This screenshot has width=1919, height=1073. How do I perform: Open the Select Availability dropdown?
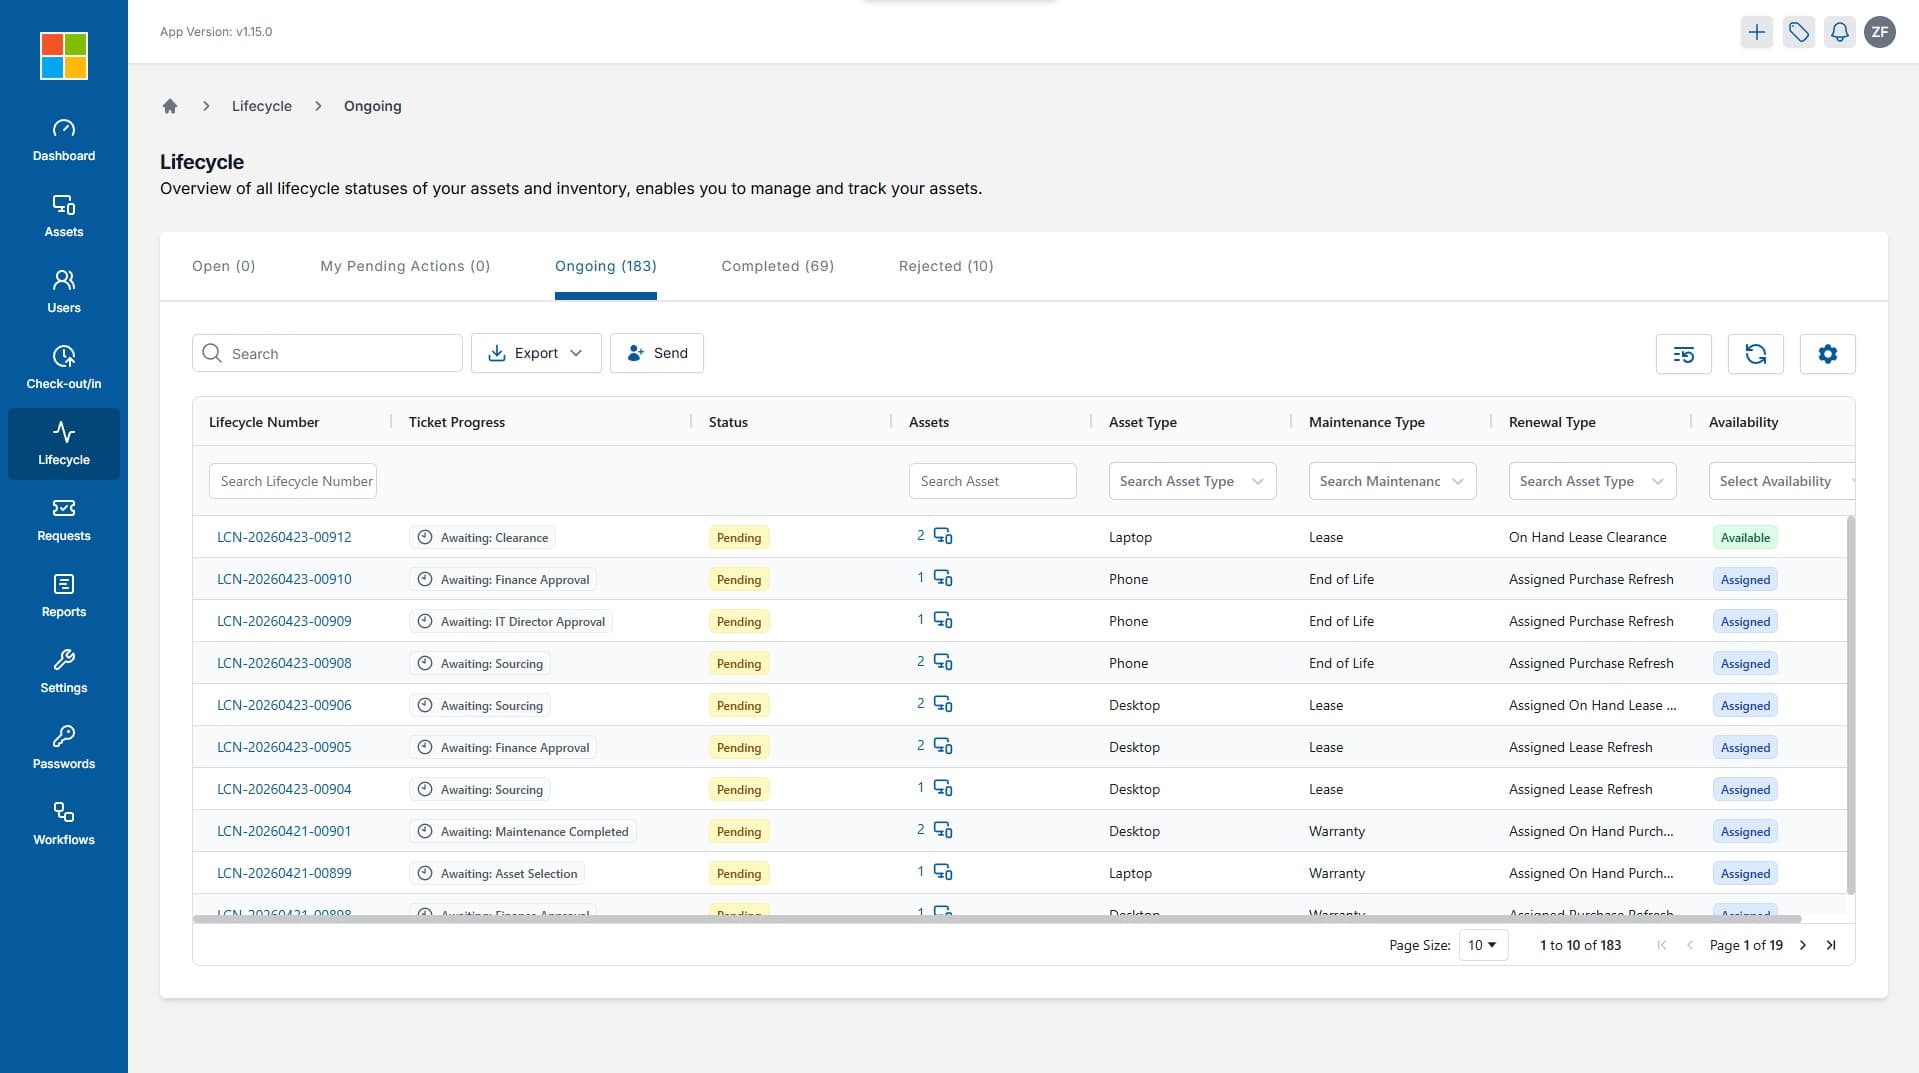coord(1782,481)
